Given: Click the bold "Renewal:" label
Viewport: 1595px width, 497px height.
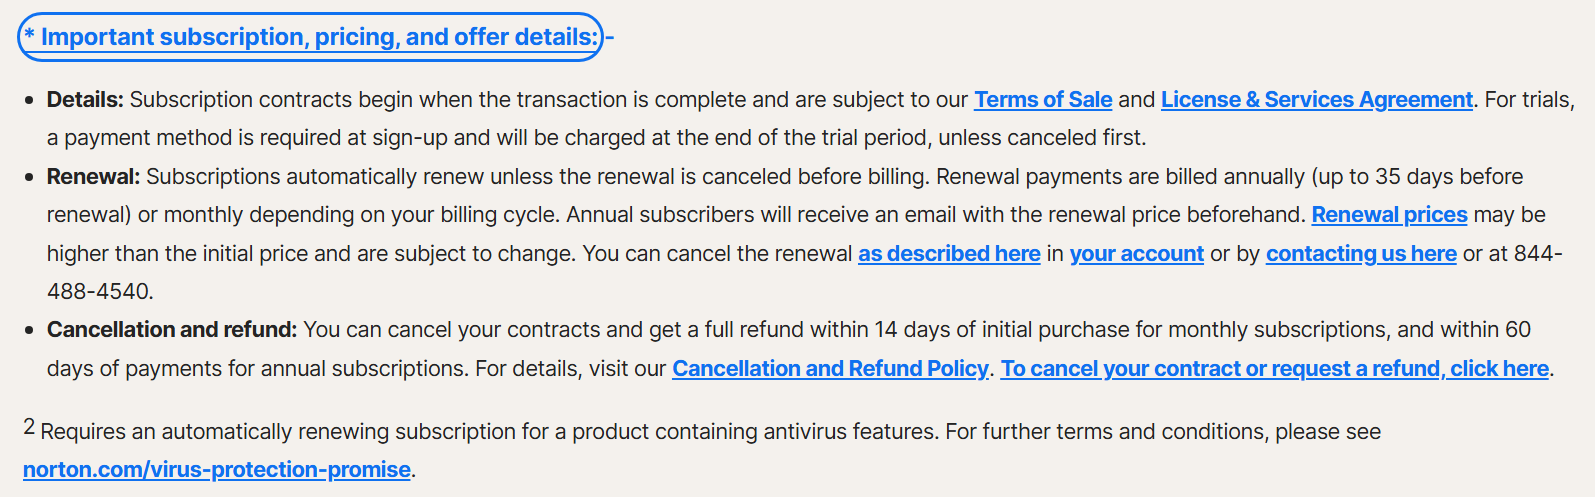Looking at the screenshot, I should [93, 177].
